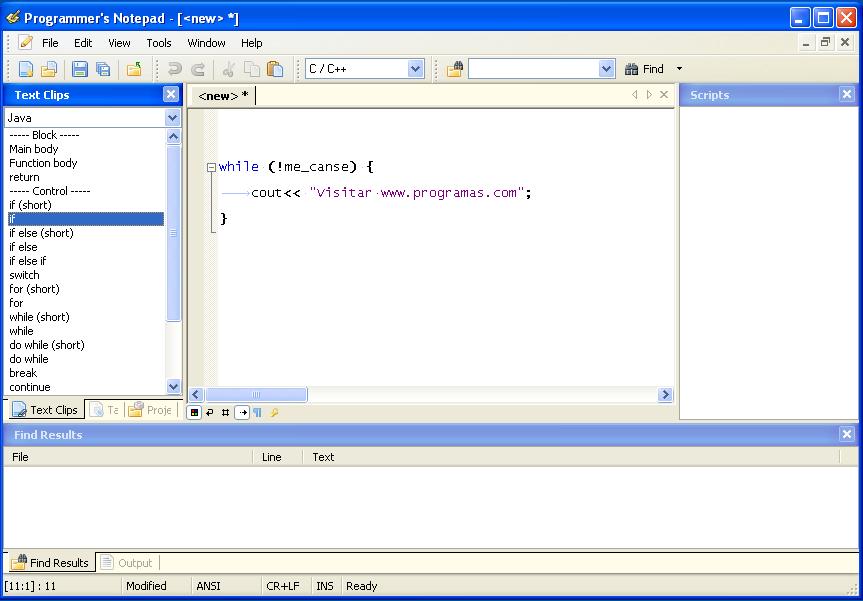This screenshot has height=601, width=863.
Task: Click the text clips vertical scrollbar thumb
Action: pyautogui.click(x=173, y=233)
